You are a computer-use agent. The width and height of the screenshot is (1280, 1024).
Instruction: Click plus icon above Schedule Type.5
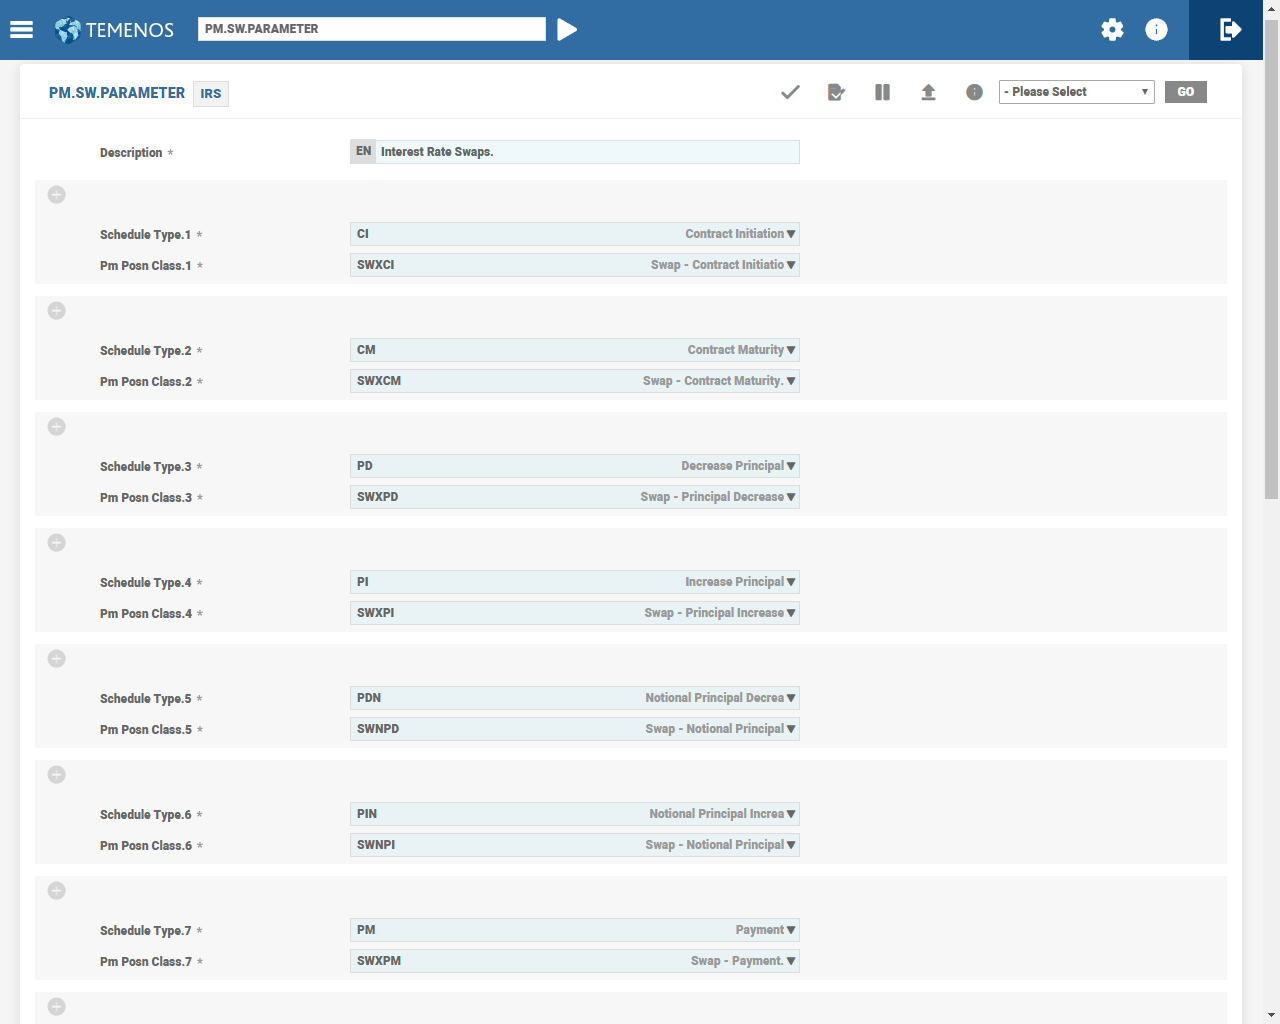pyautogui.click(x=57, y=659)
